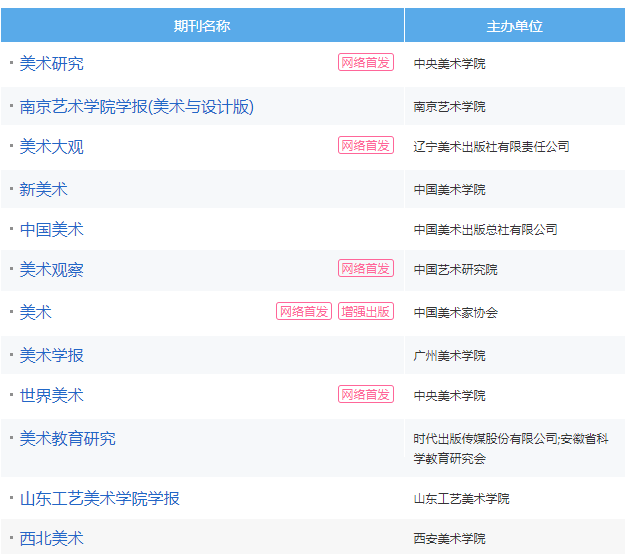Click the 中国美术家协会 sponsor cell

[x=456, y=312]
